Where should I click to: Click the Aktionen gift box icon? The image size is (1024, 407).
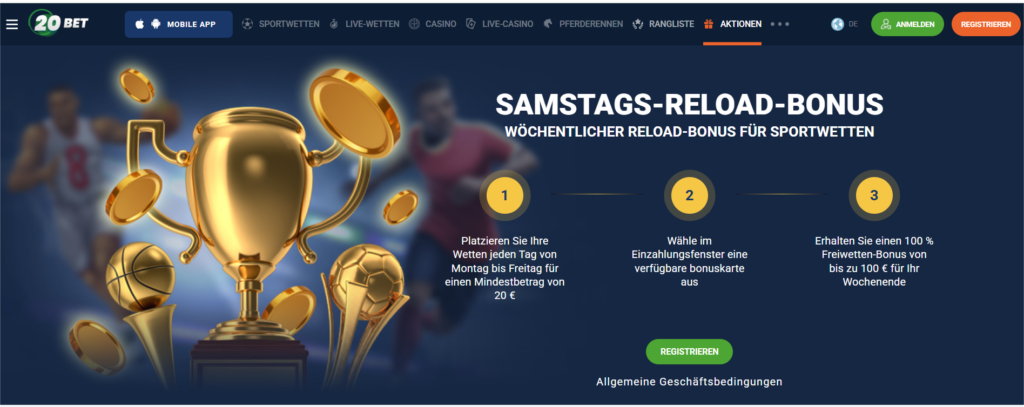pyautogui.click(x=709, y=24)
